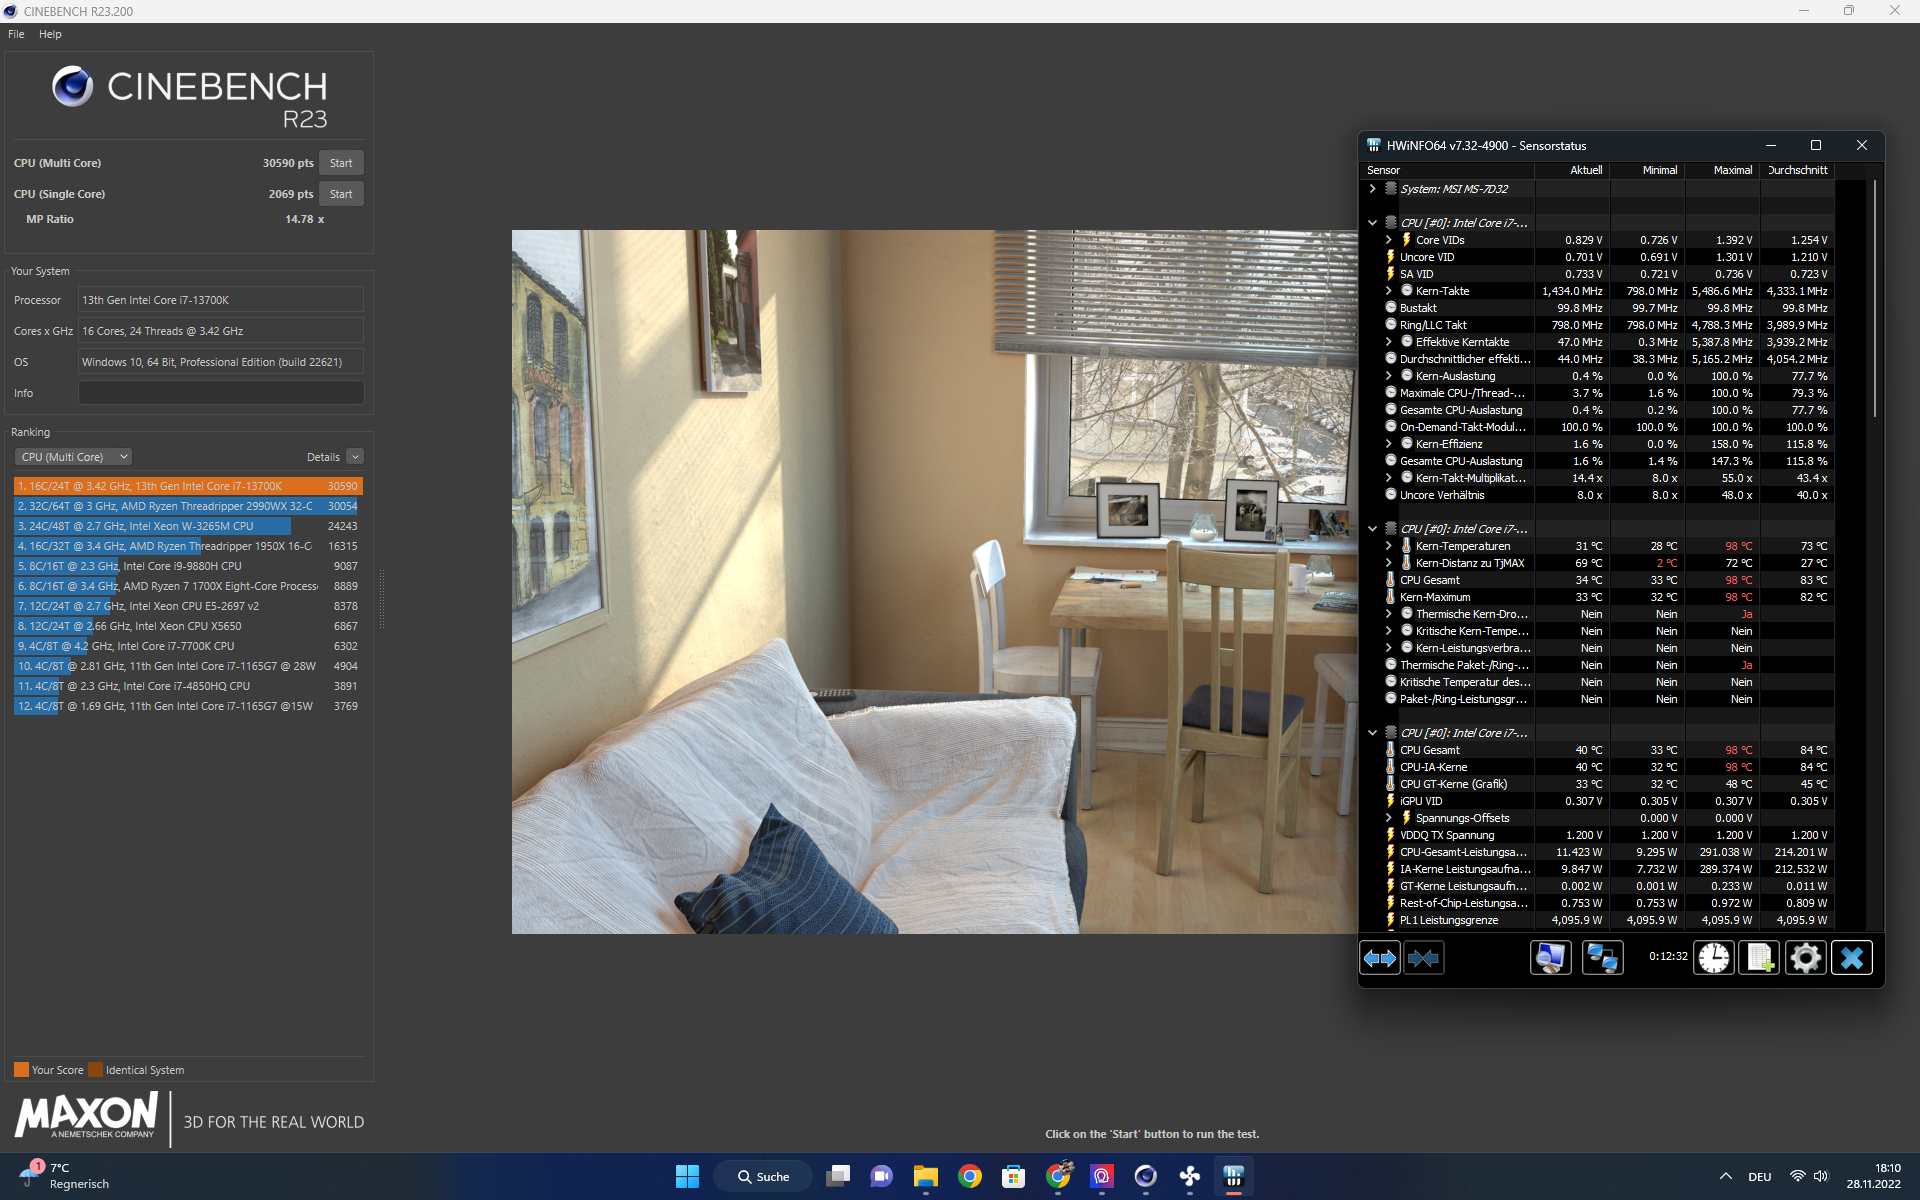
Task: Click DEU language indicator
Action: coord(1760,1177)
